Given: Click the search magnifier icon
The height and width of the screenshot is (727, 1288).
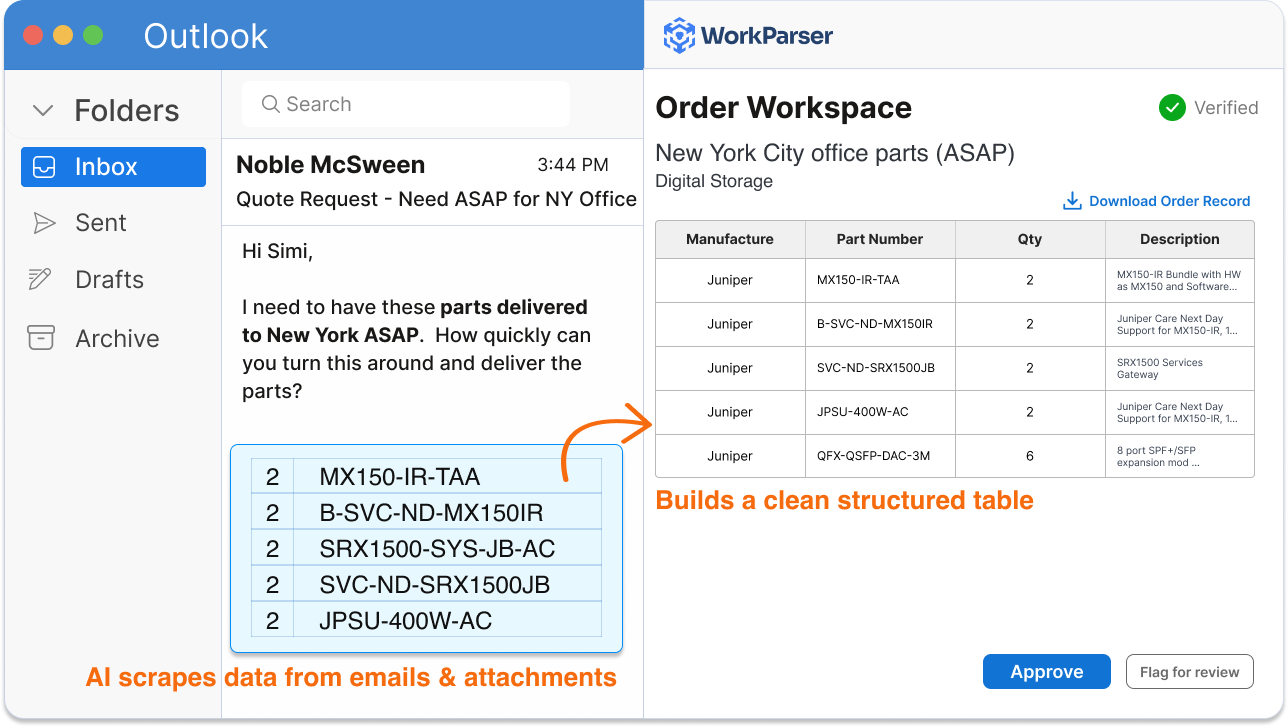Looking at the screenshot, I should 269,104.
